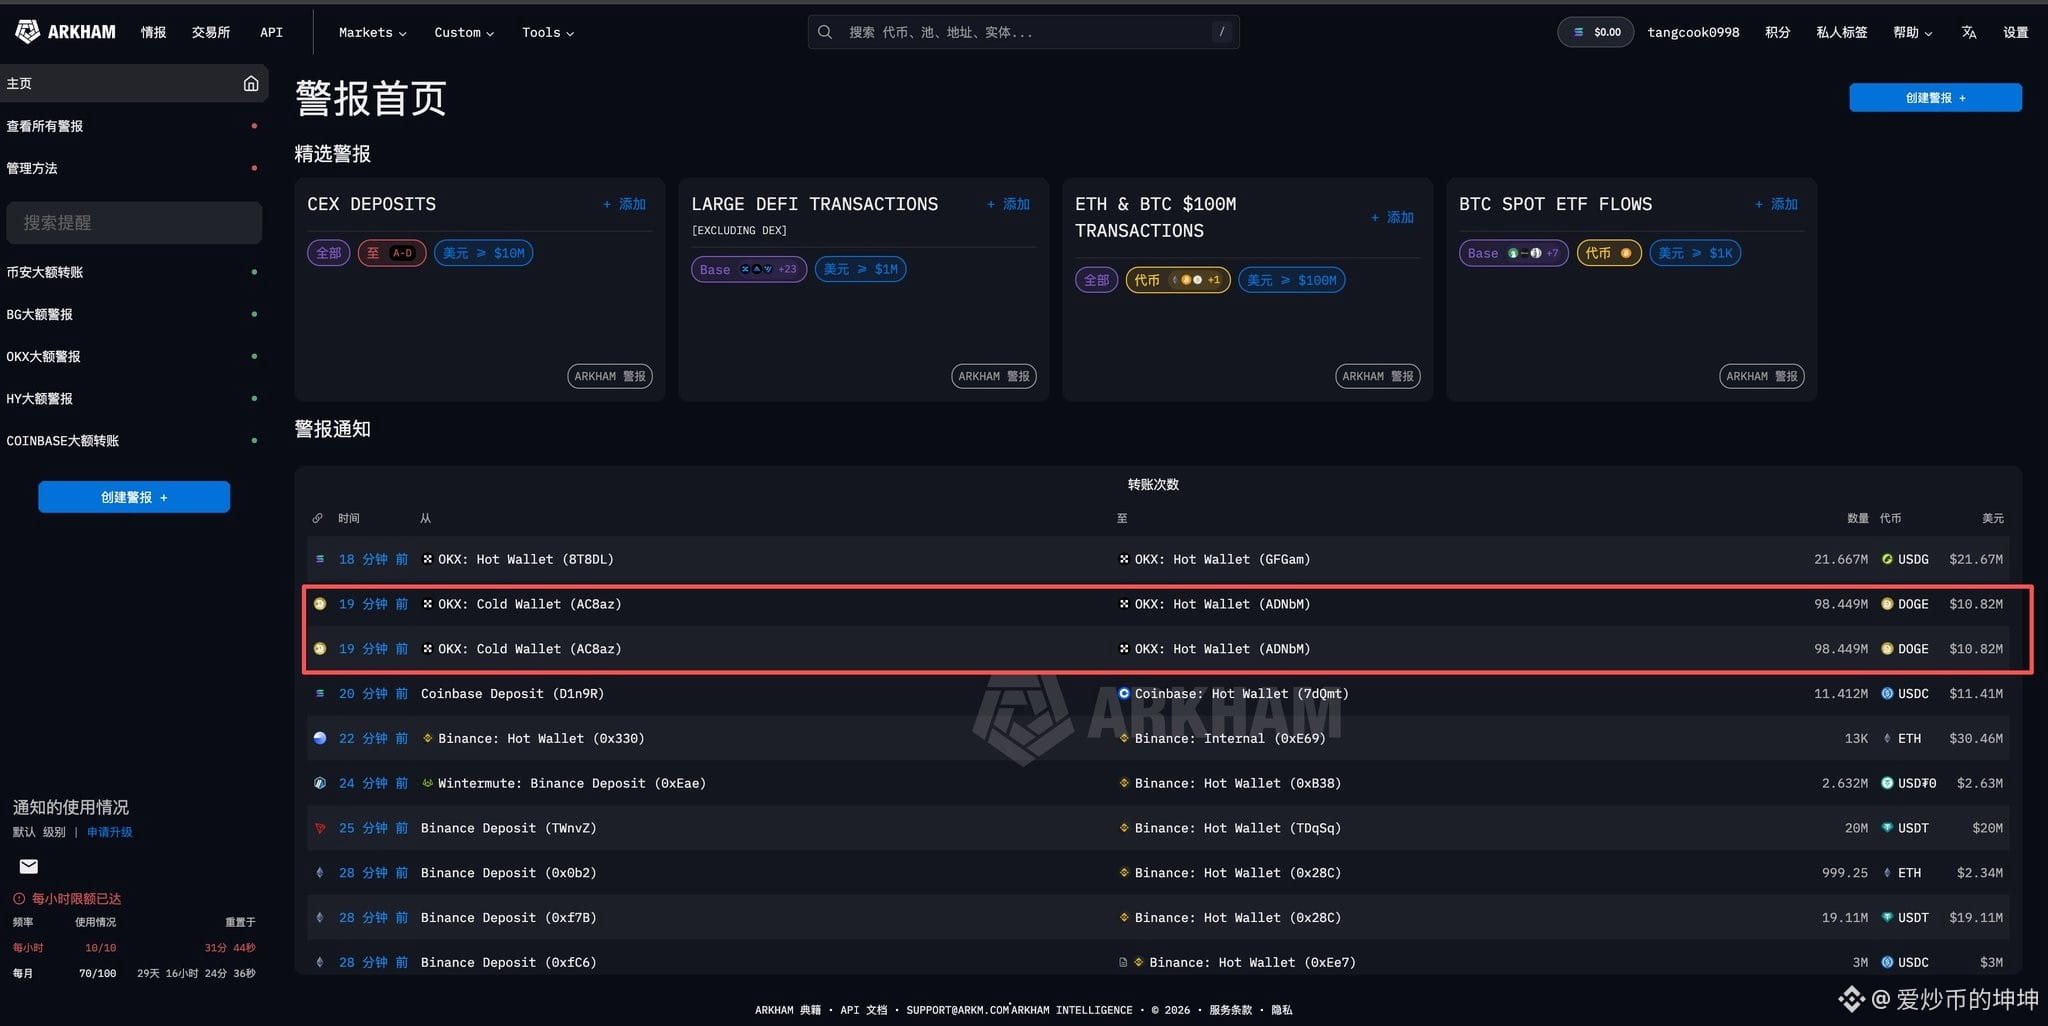Click Wintermute icon beside Binance Deposit (0xEae)

tap(427, 783)
